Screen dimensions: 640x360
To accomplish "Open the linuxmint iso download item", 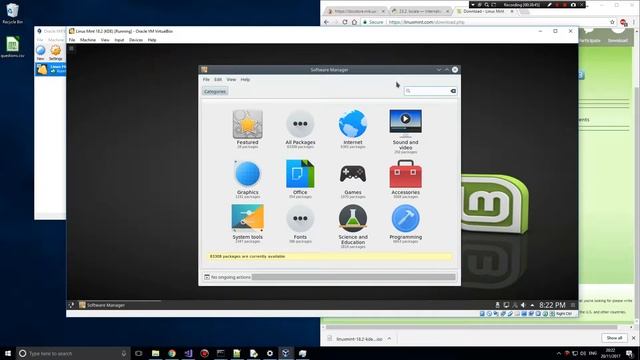I will click(355, 339).
